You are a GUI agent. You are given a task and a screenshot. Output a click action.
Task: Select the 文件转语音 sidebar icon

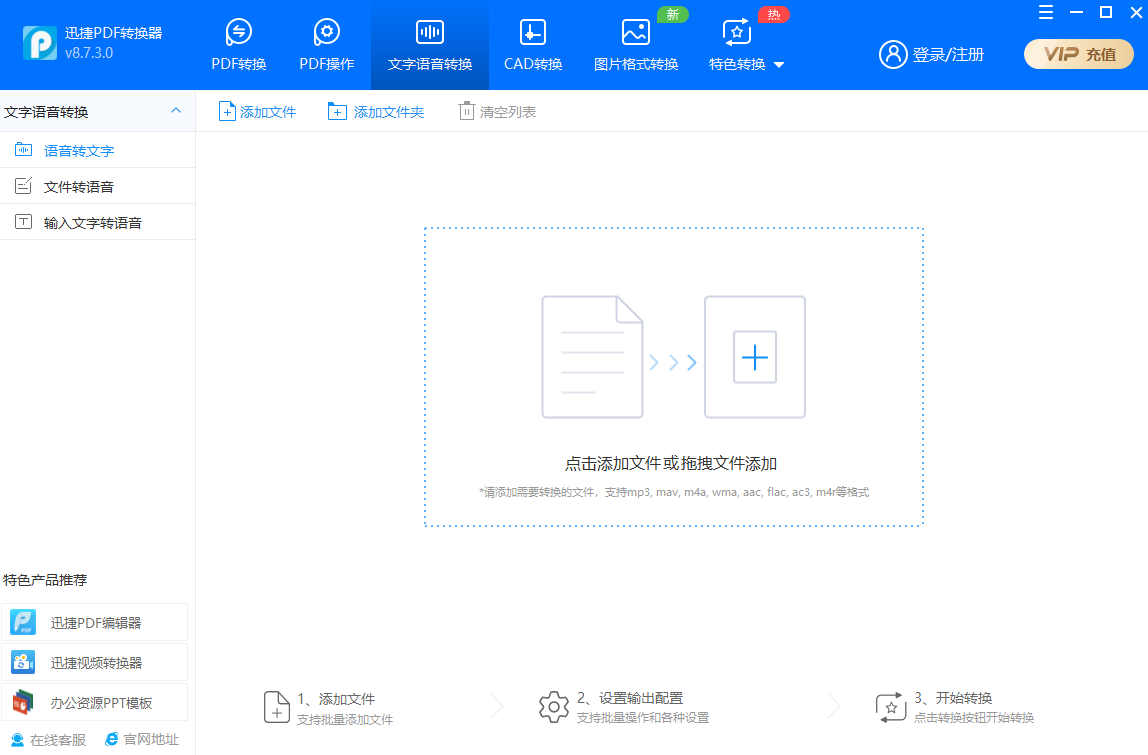click(x=23, y=186)
